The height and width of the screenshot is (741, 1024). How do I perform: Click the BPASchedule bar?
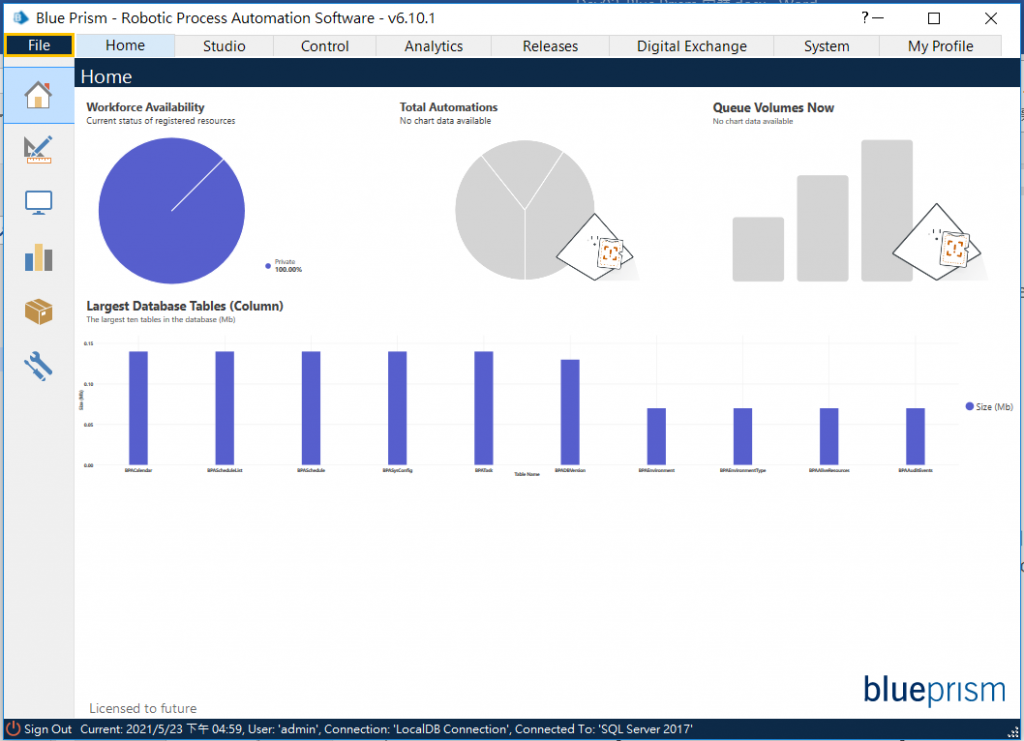pyautogui.click(x=311, y=408)
